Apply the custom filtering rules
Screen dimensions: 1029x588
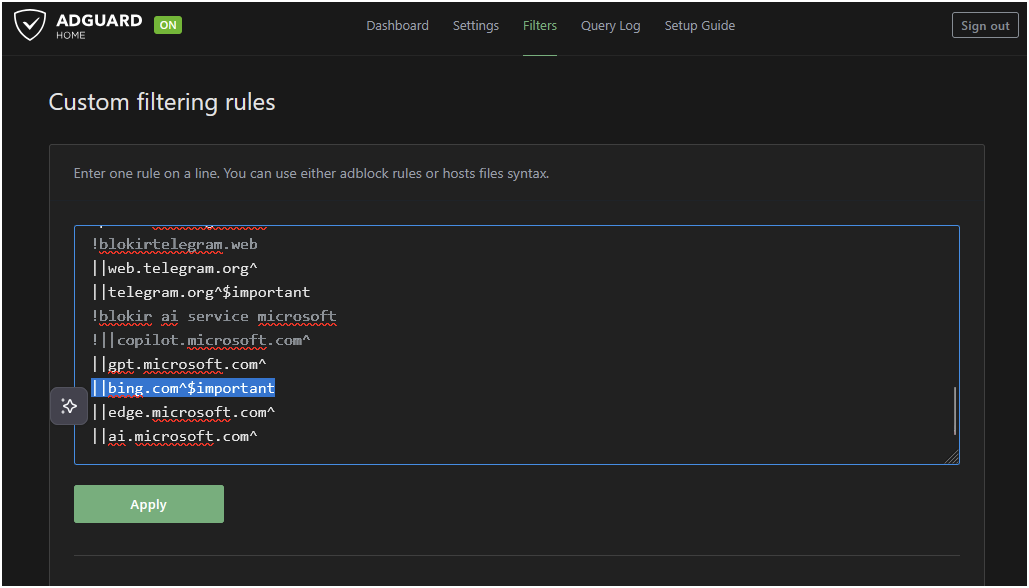[x=149, y=504]
